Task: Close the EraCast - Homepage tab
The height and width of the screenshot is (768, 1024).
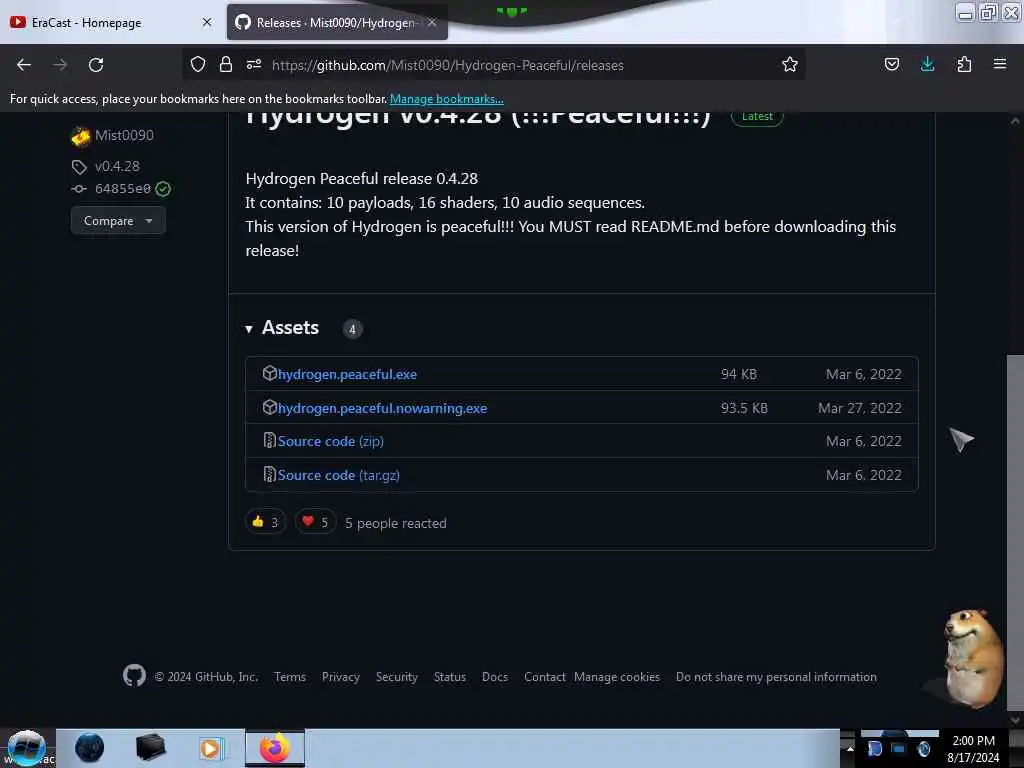Action: coord(207,22)
